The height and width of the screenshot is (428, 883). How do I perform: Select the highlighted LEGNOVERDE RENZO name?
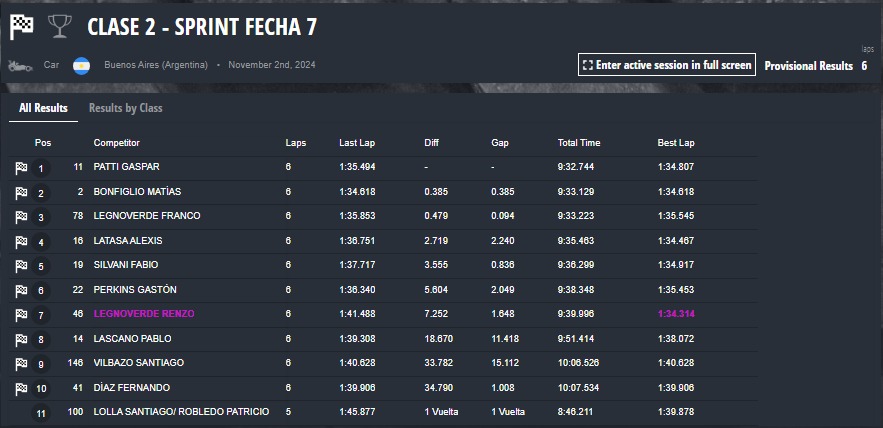[x=144, y=314]
